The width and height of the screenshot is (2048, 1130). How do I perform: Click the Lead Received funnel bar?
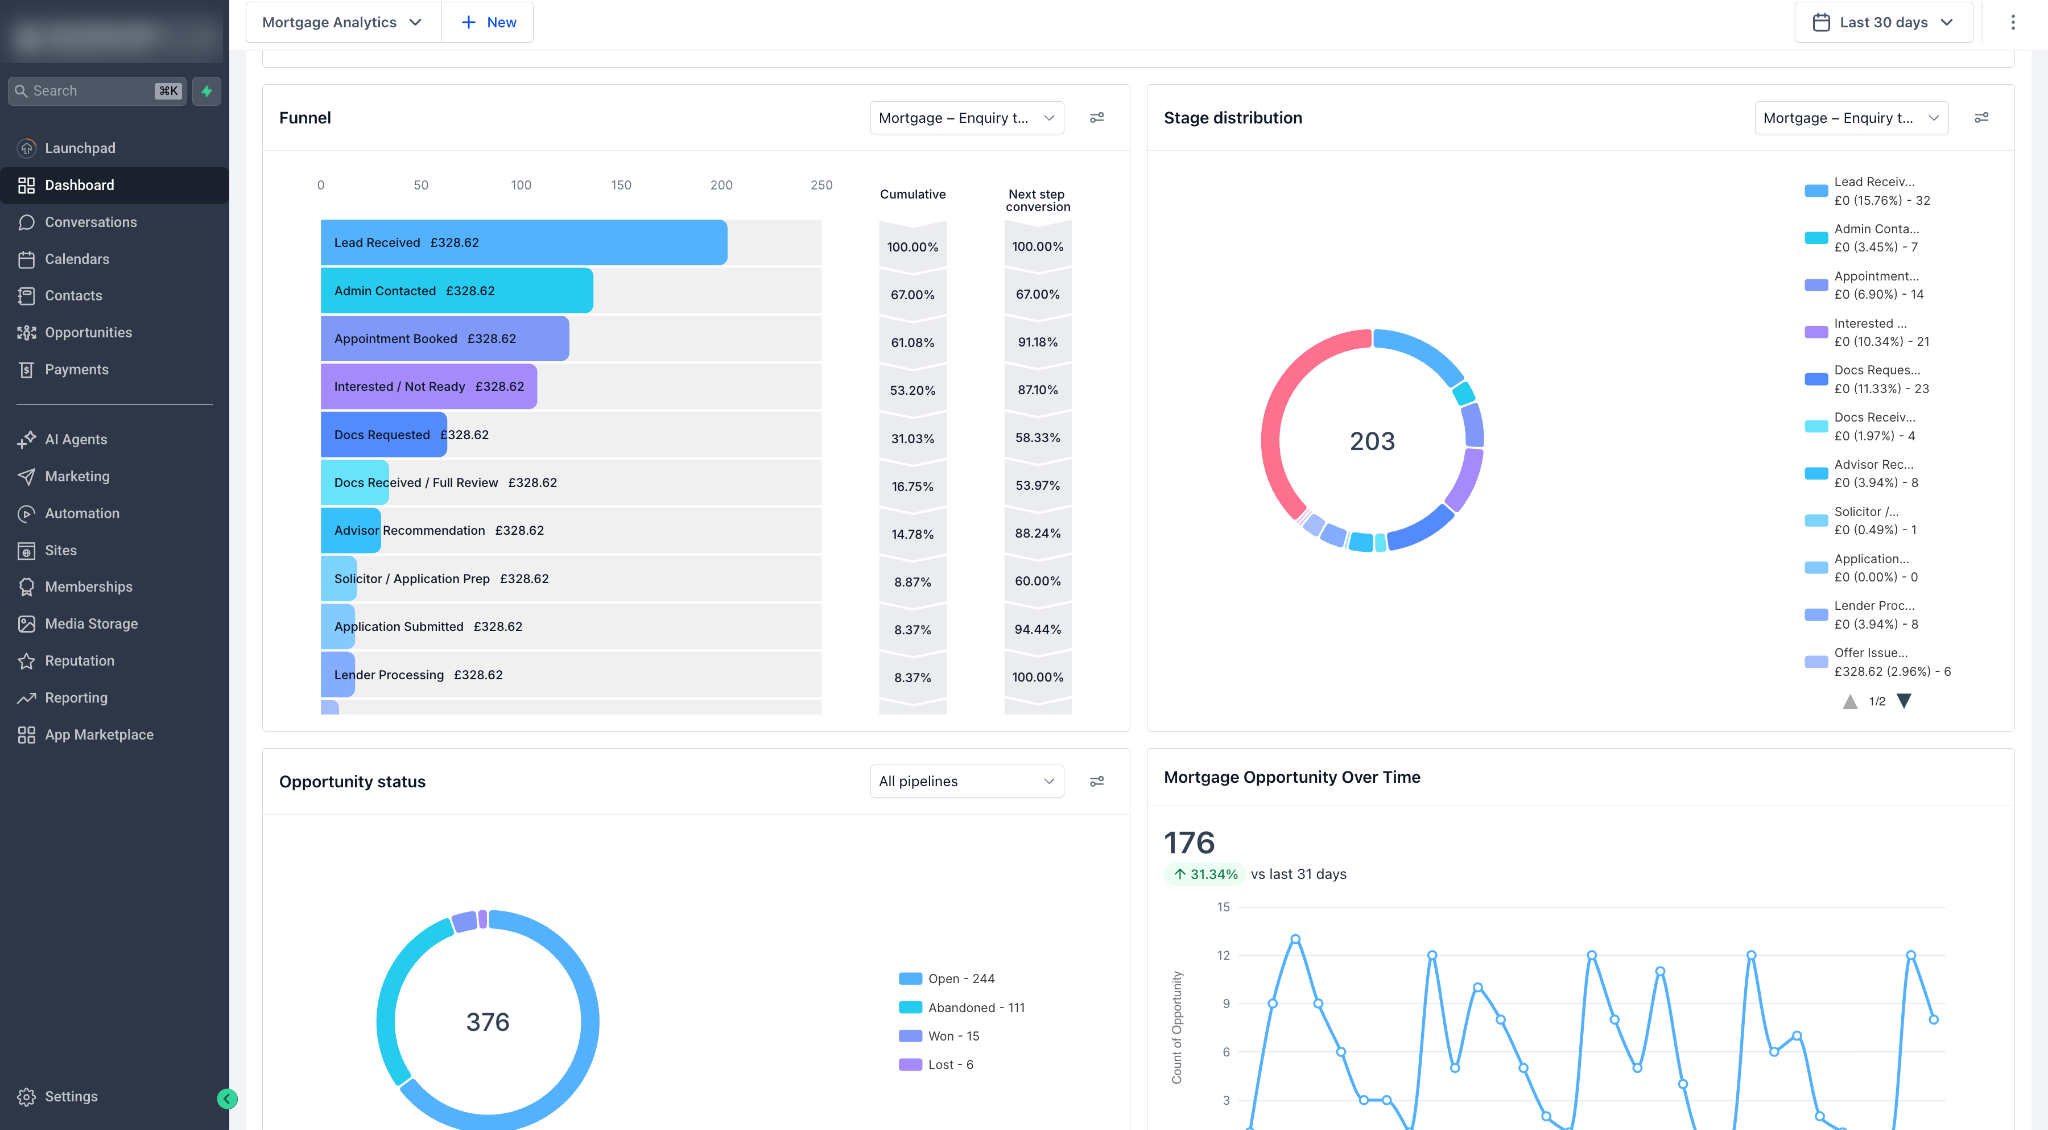[x=524, y=243]
